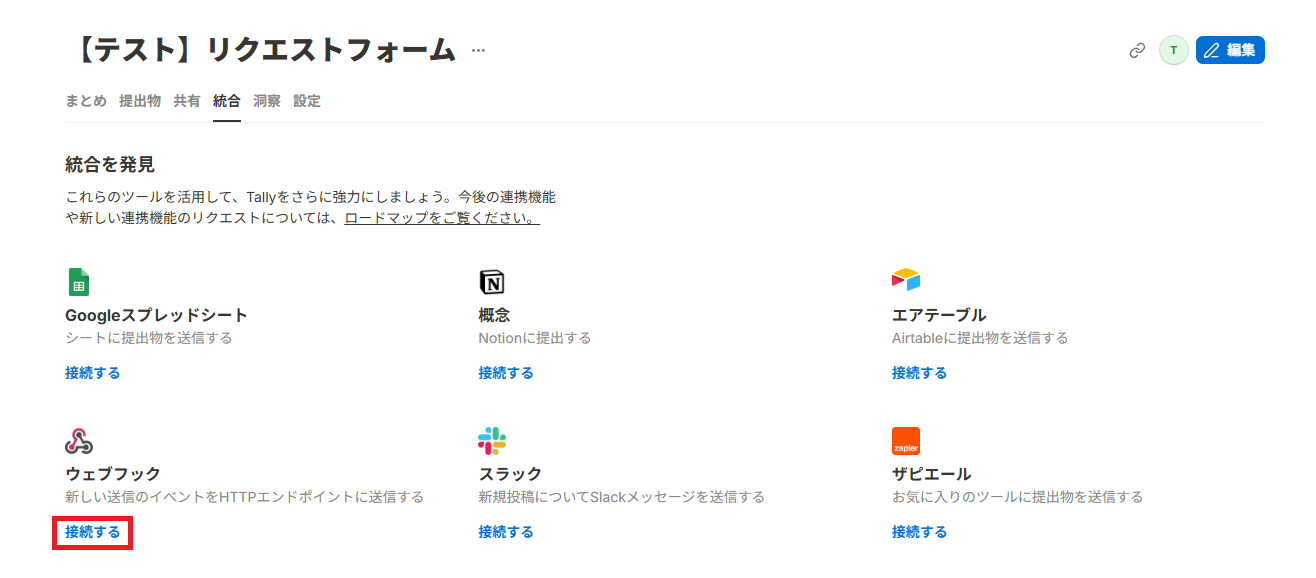Image resolution: width=1316 pixels, height=578 pixels.
Task: Click the エアテーブル heading
Action: pyautogui.click(x=939, y=315)
